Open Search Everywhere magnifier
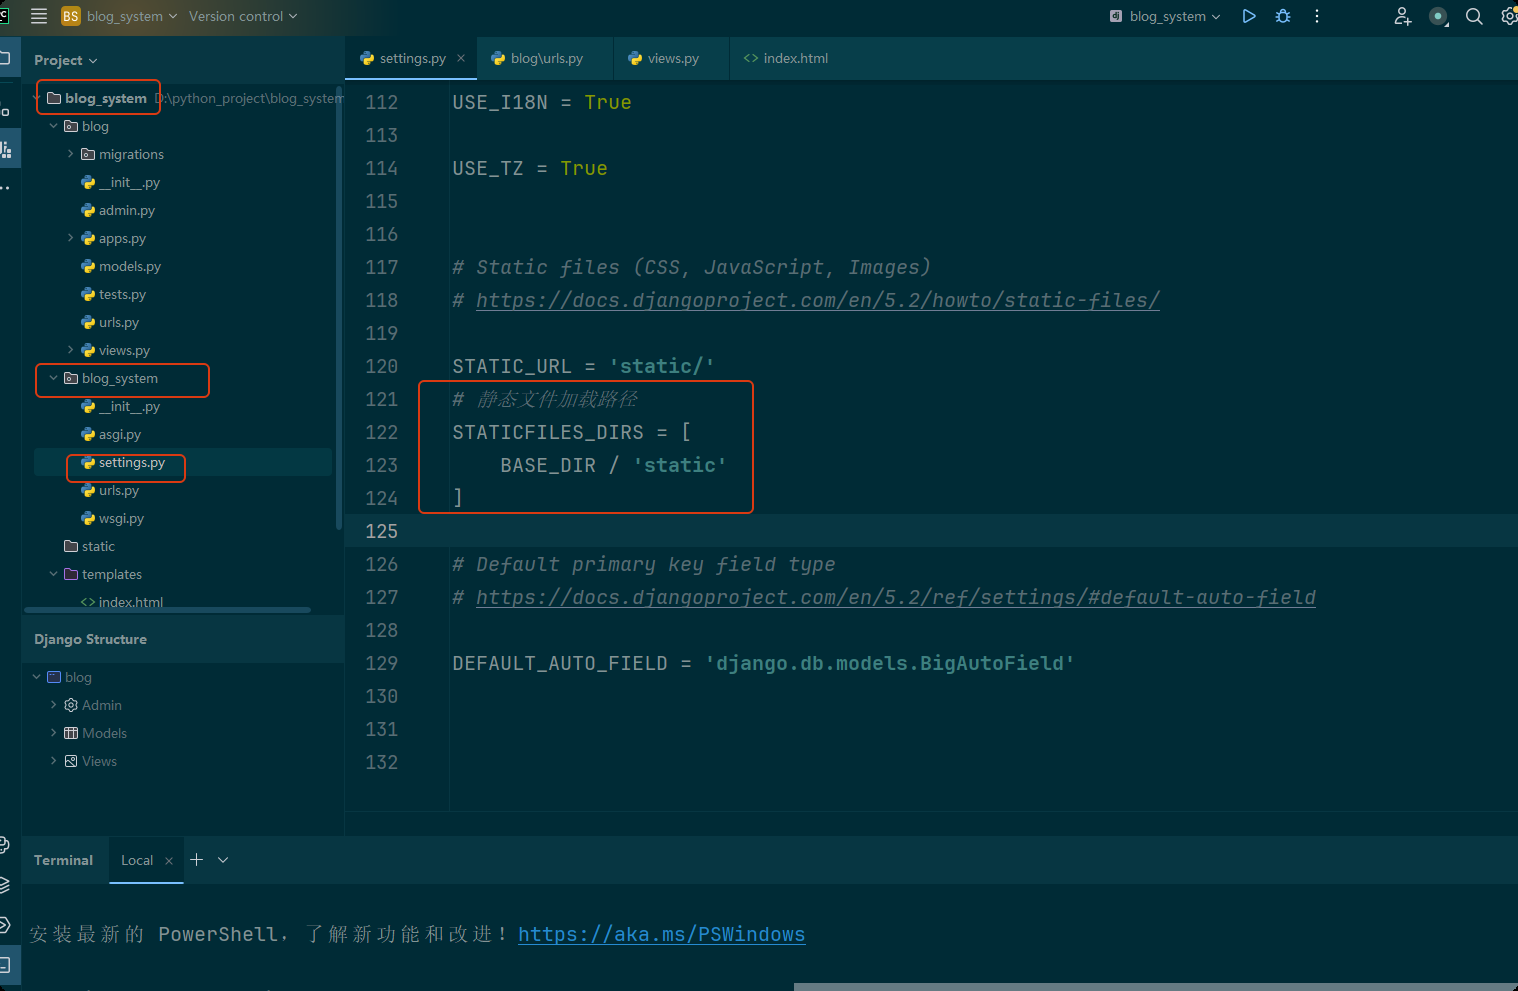The width and height of the screenshot is (1518, 991). [1474, 16]
